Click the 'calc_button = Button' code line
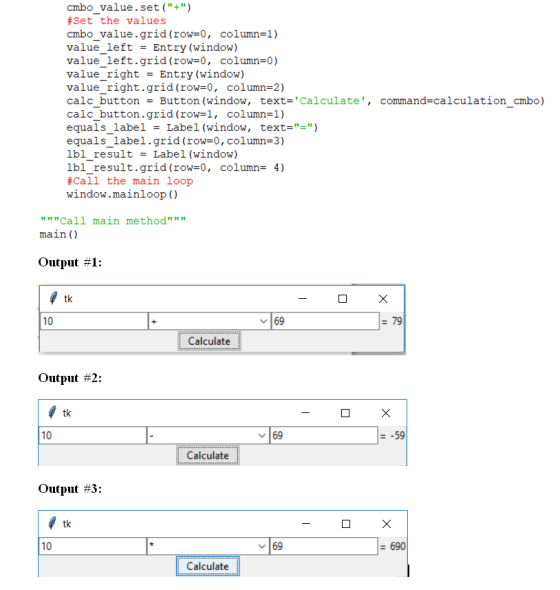The width and height of the screenshot is (560, 590). 306,101
